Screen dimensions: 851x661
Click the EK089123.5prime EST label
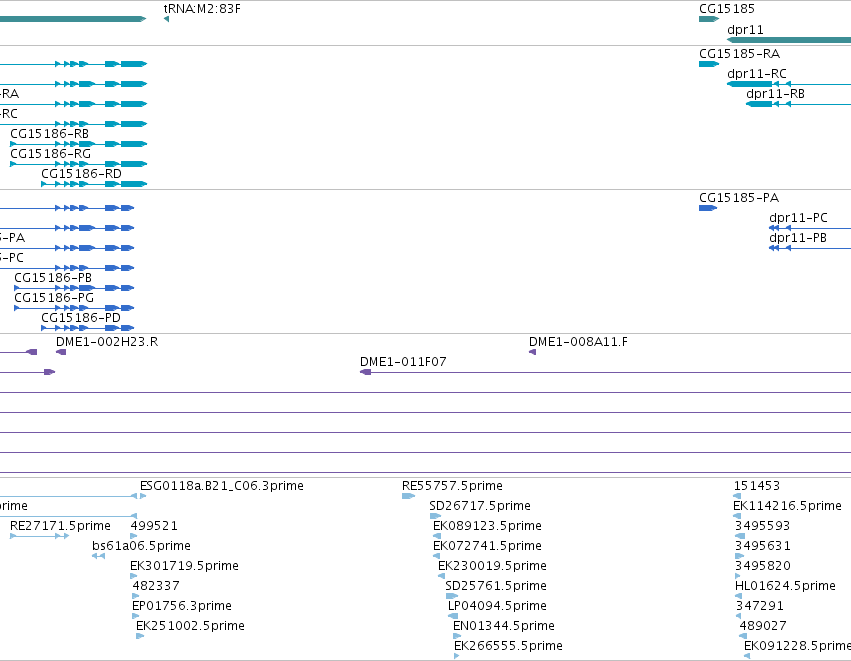click(x=487, y=526)
